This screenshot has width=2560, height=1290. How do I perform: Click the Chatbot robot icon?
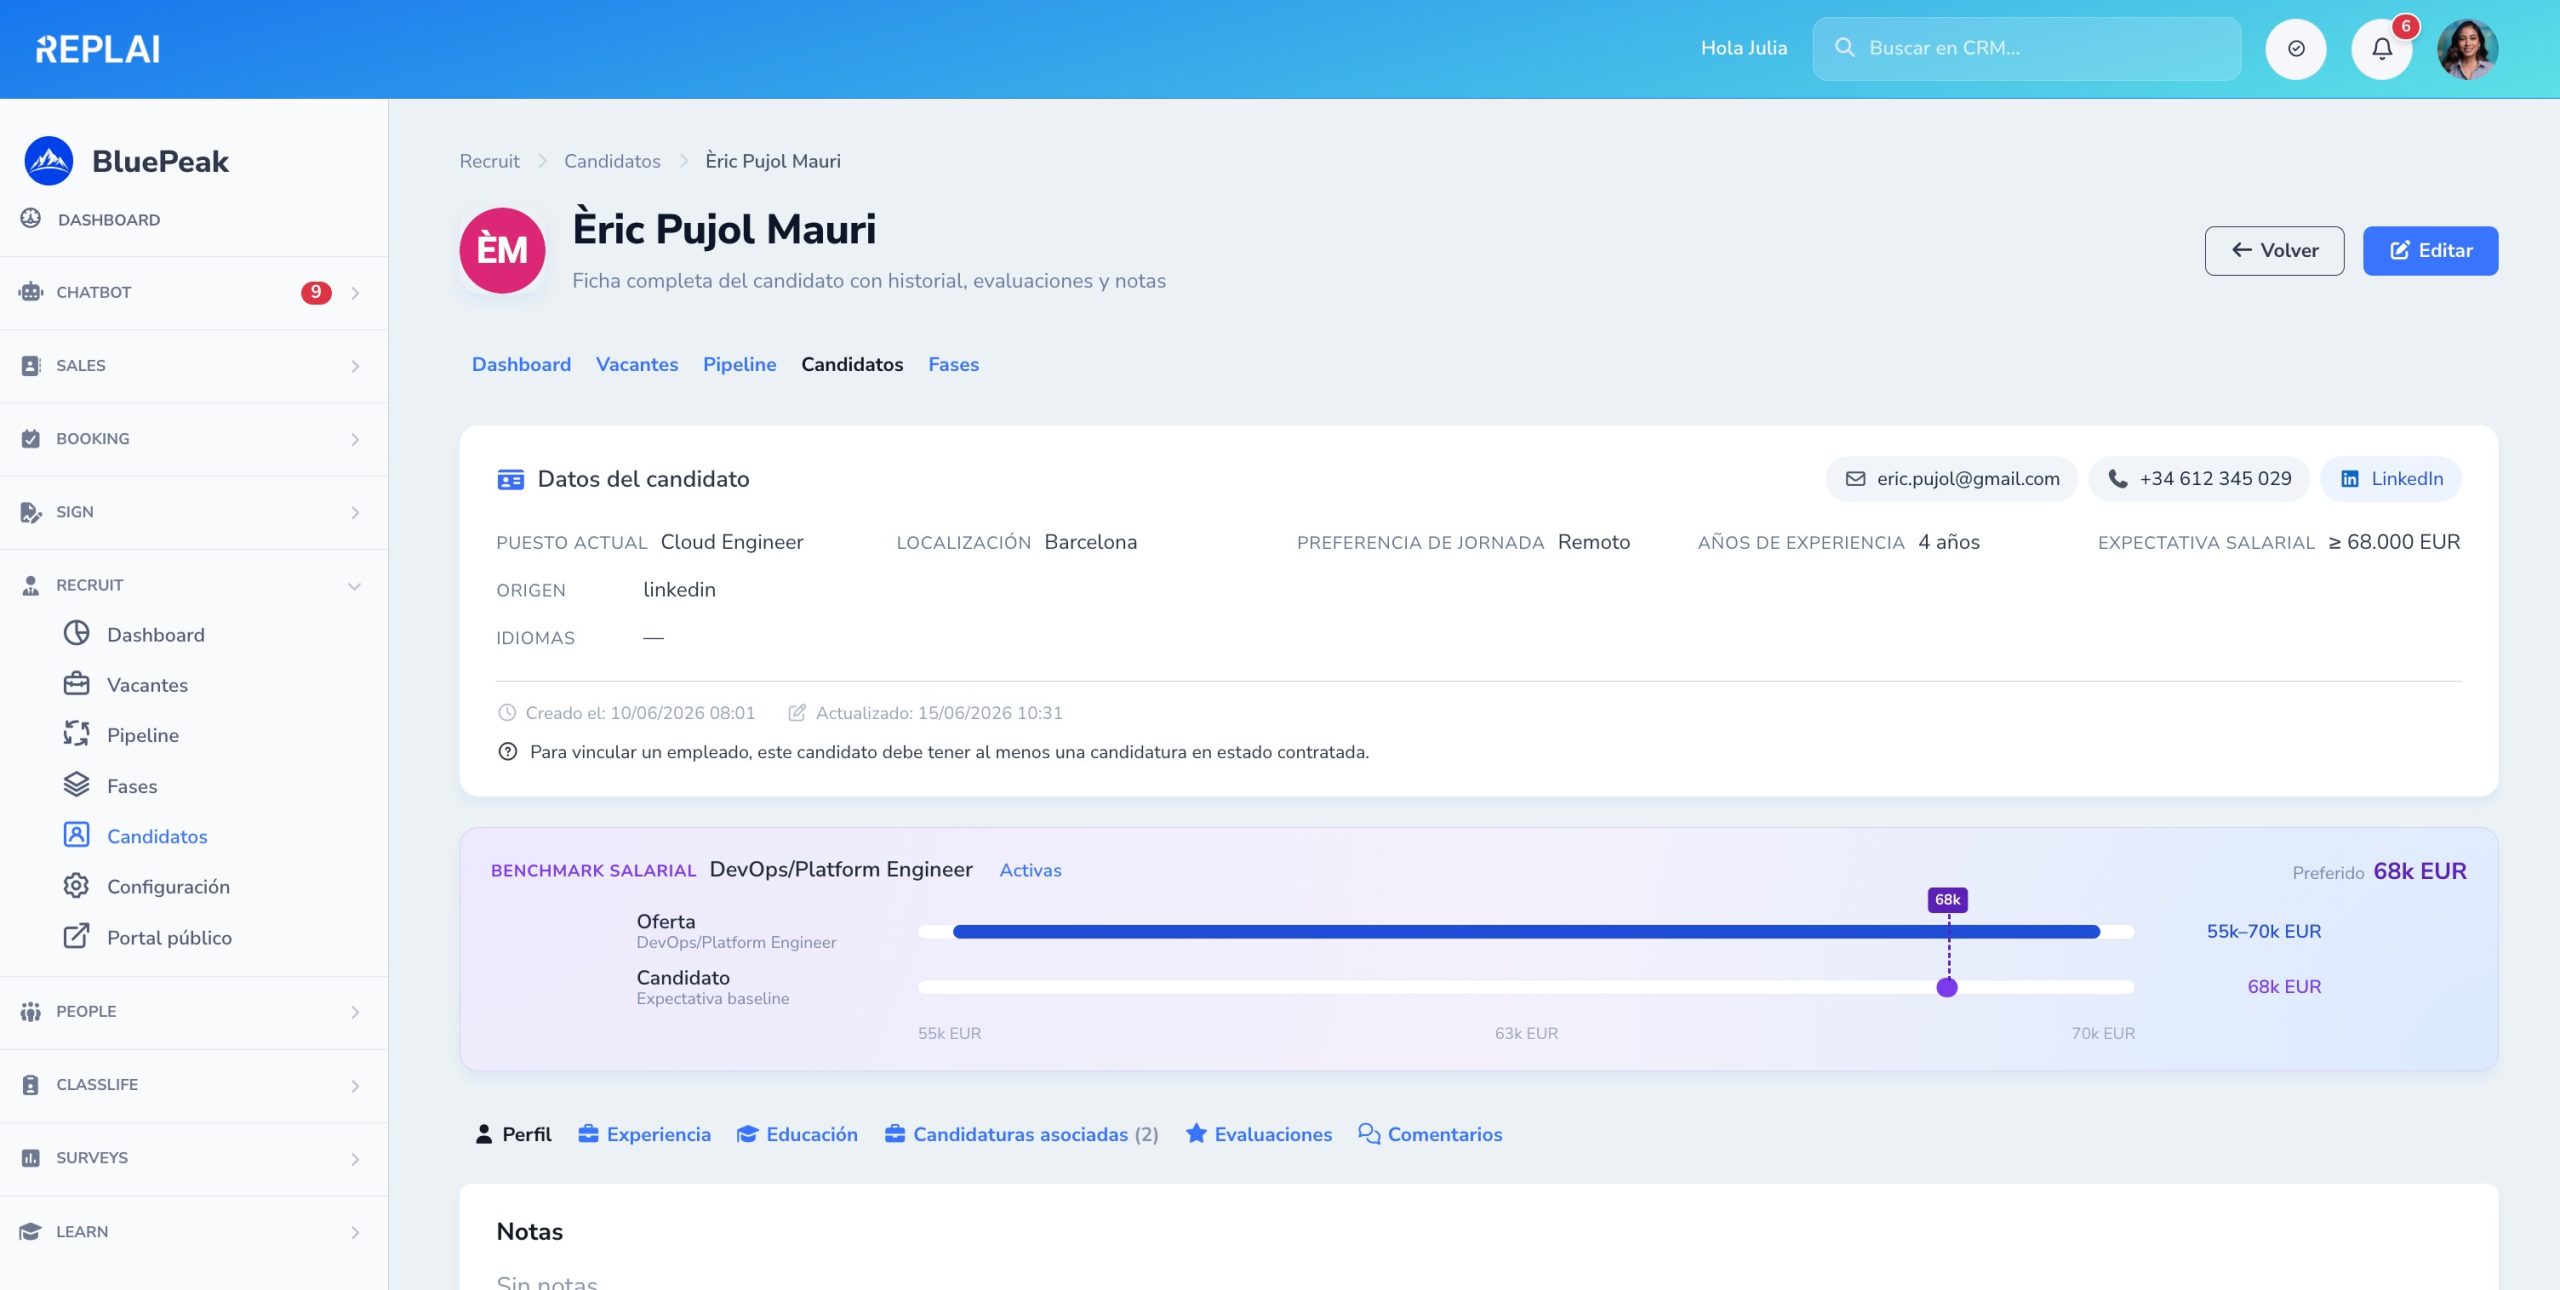(31, 292)
